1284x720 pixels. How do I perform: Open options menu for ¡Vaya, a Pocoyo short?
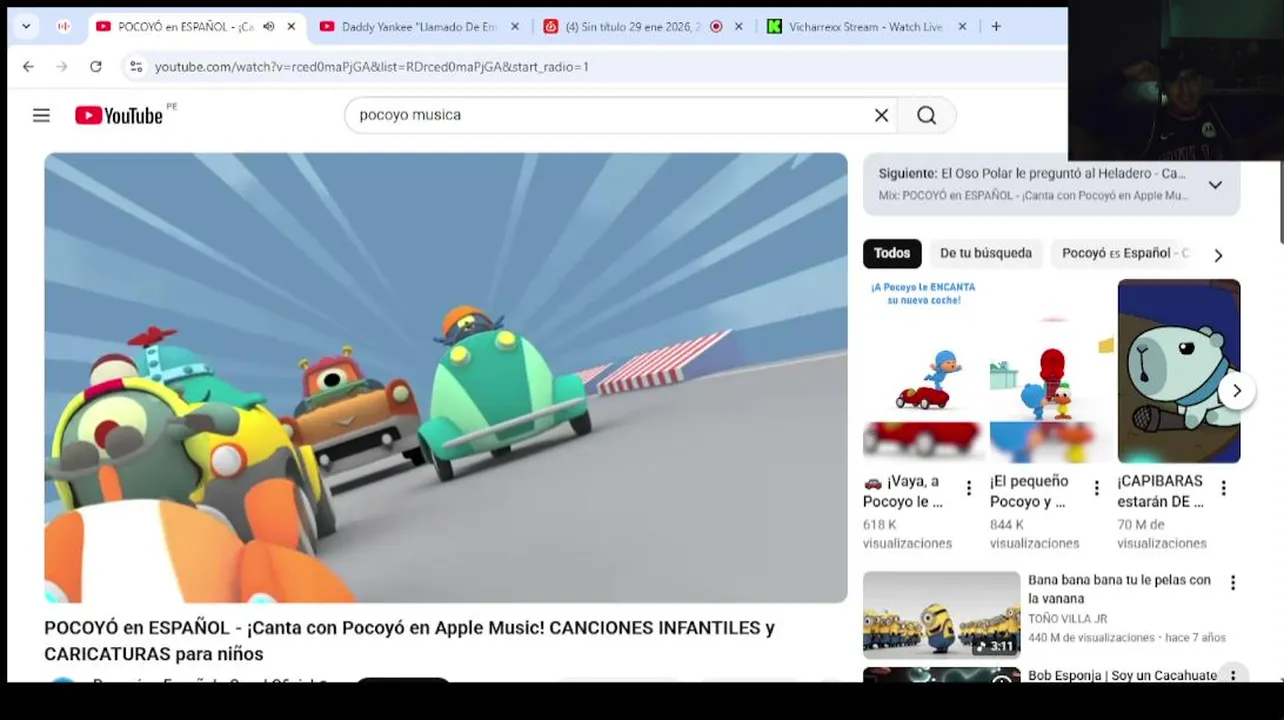tap(968, 488)
